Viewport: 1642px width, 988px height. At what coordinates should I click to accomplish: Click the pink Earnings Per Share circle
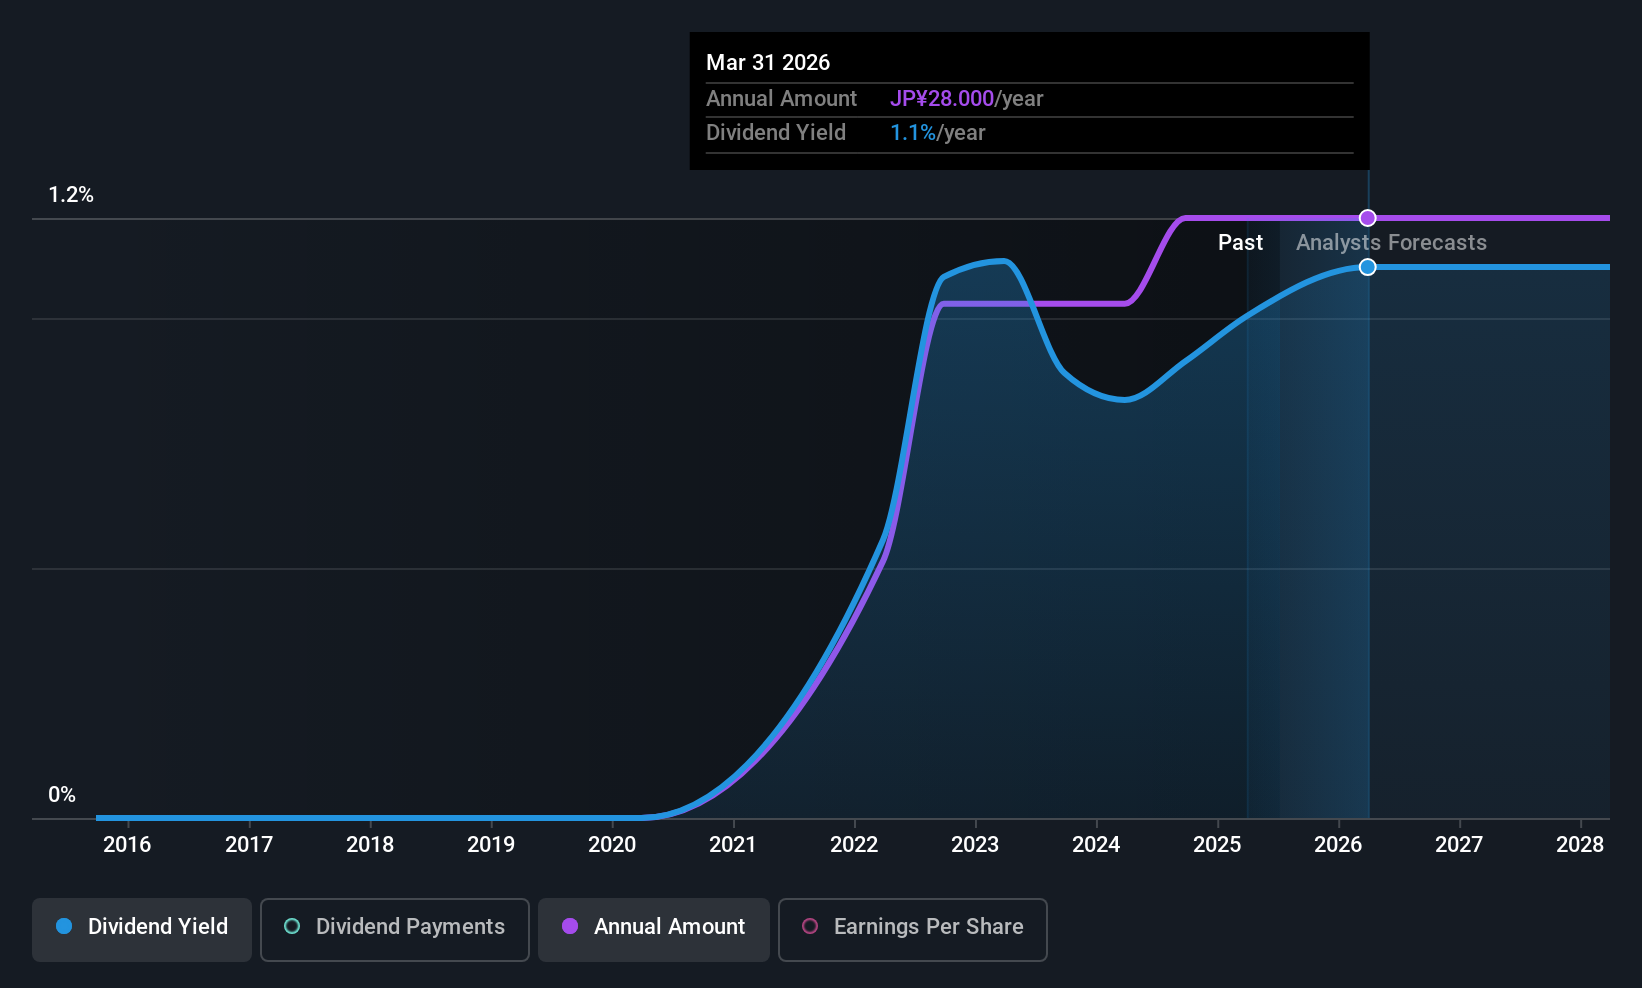tap(810, 927)
